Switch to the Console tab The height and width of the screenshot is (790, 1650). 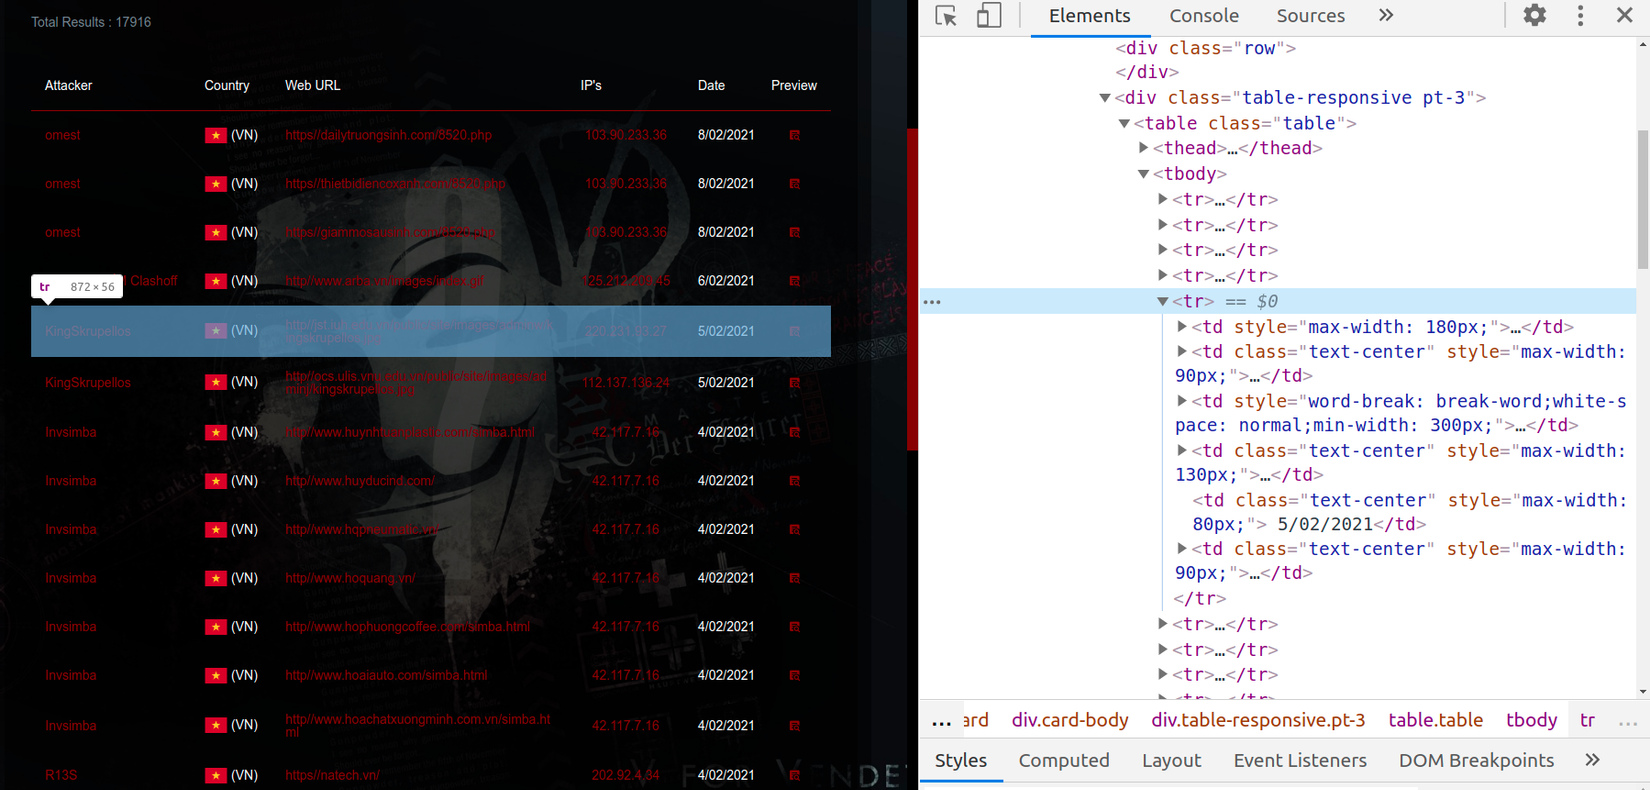(x=1204, y=16)
